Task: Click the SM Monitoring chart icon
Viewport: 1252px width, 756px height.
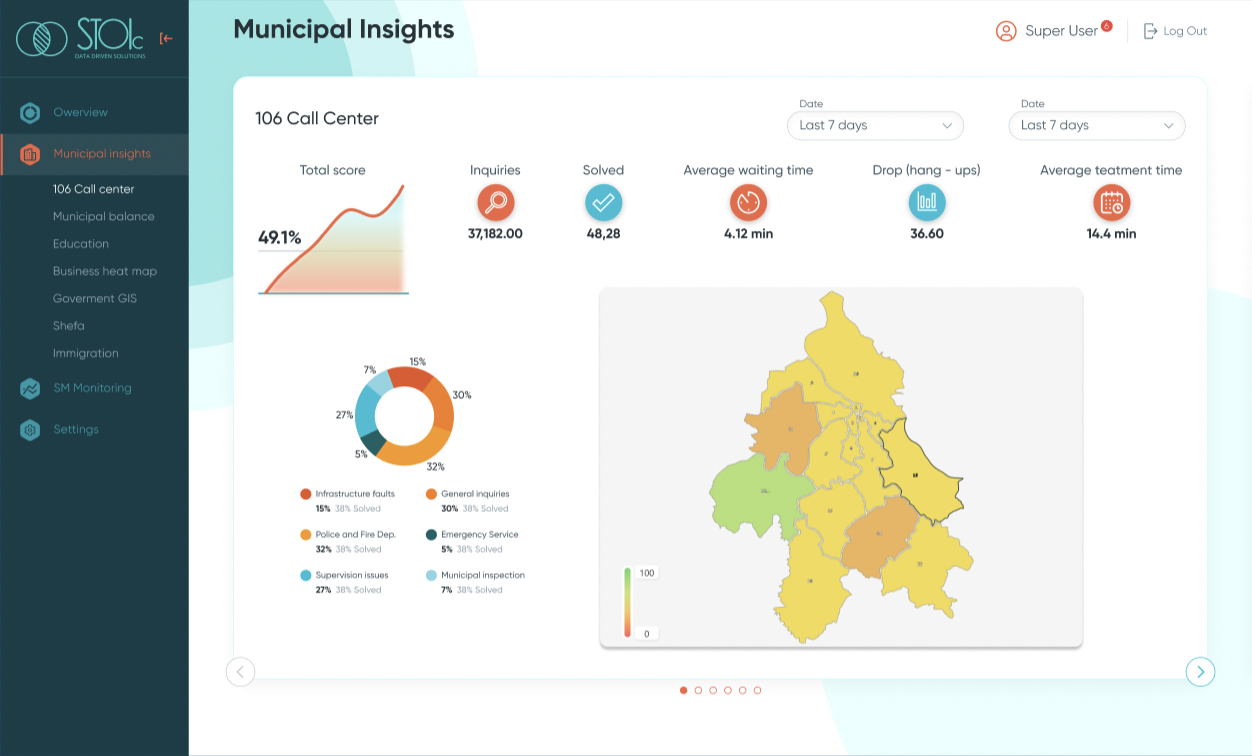Action: tap(30, 388)
